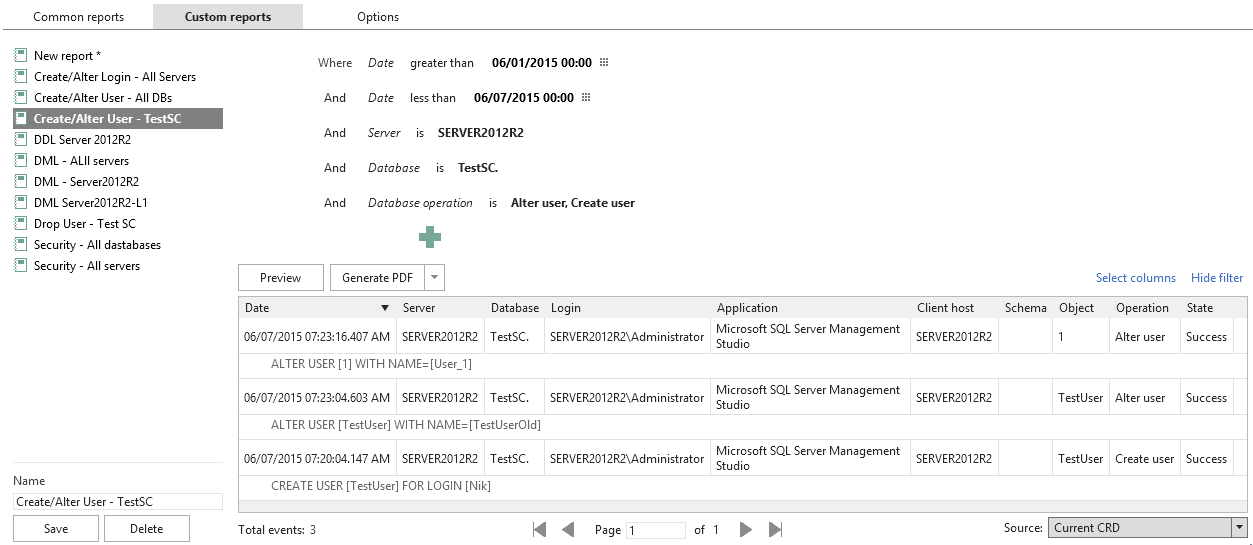Delete the current report
Screen dimensions: 1253x545
(147, 529)
